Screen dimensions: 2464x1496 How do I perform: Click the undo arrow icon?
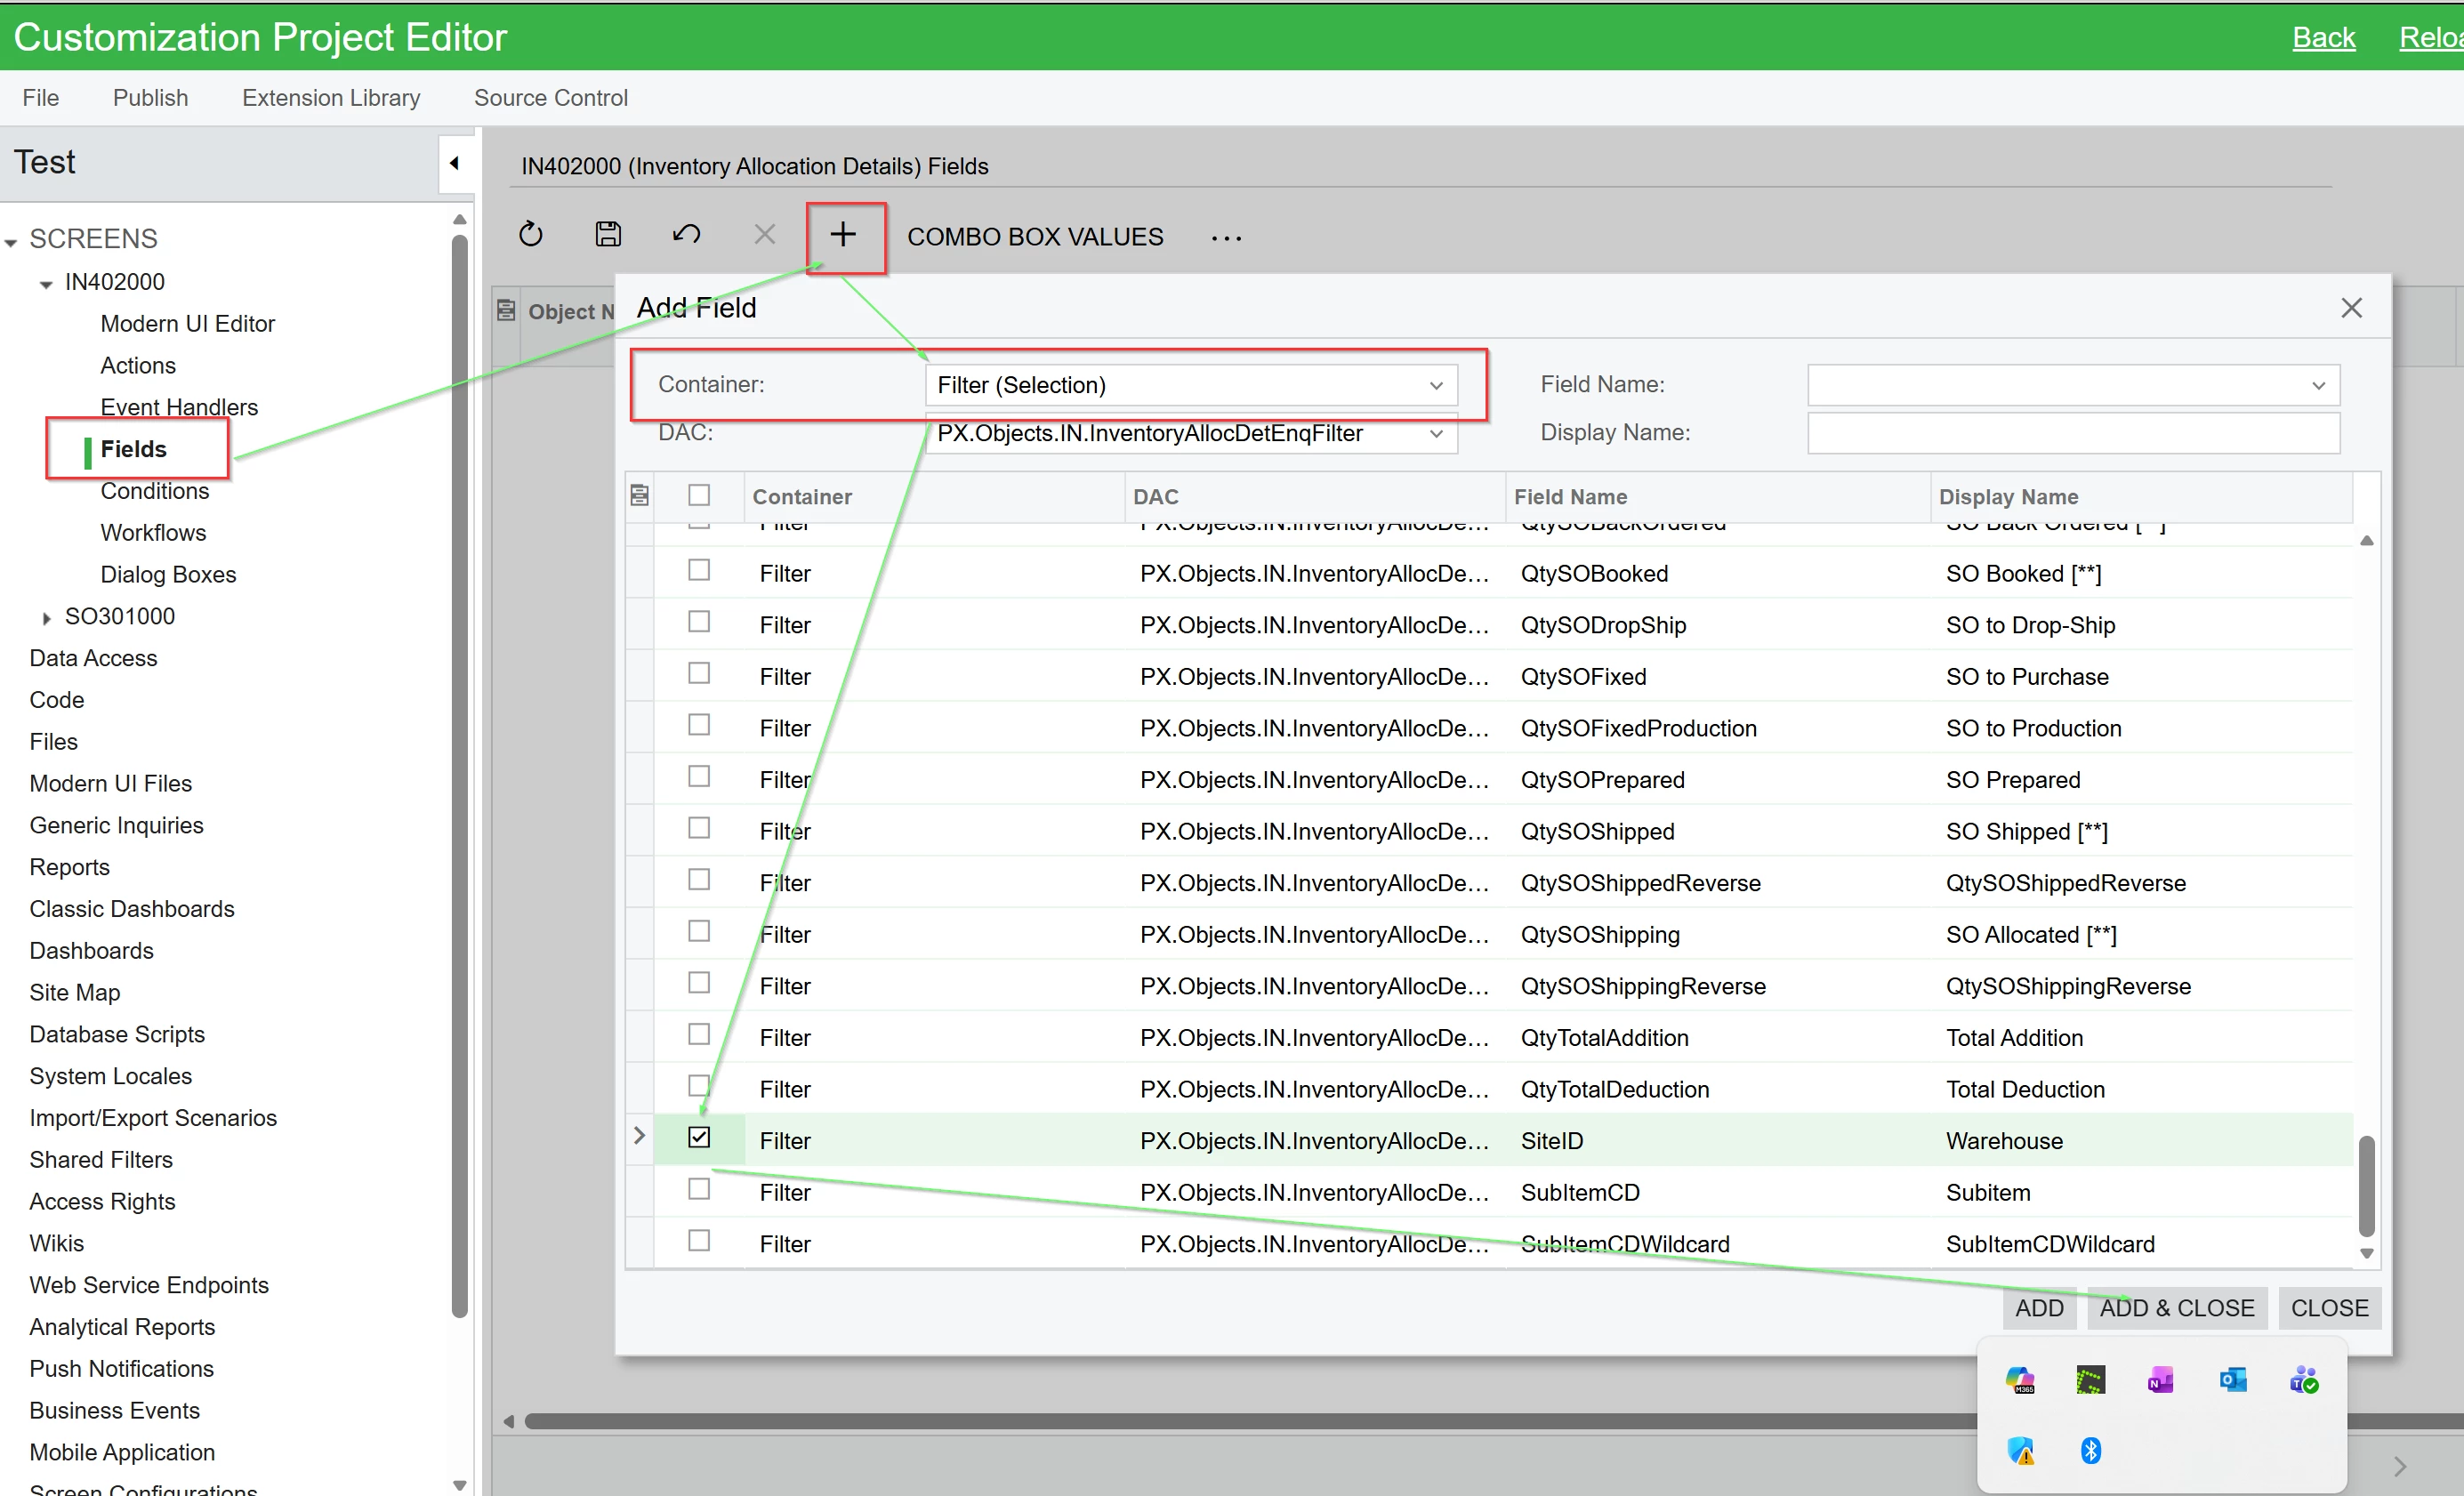click(686, 235)
